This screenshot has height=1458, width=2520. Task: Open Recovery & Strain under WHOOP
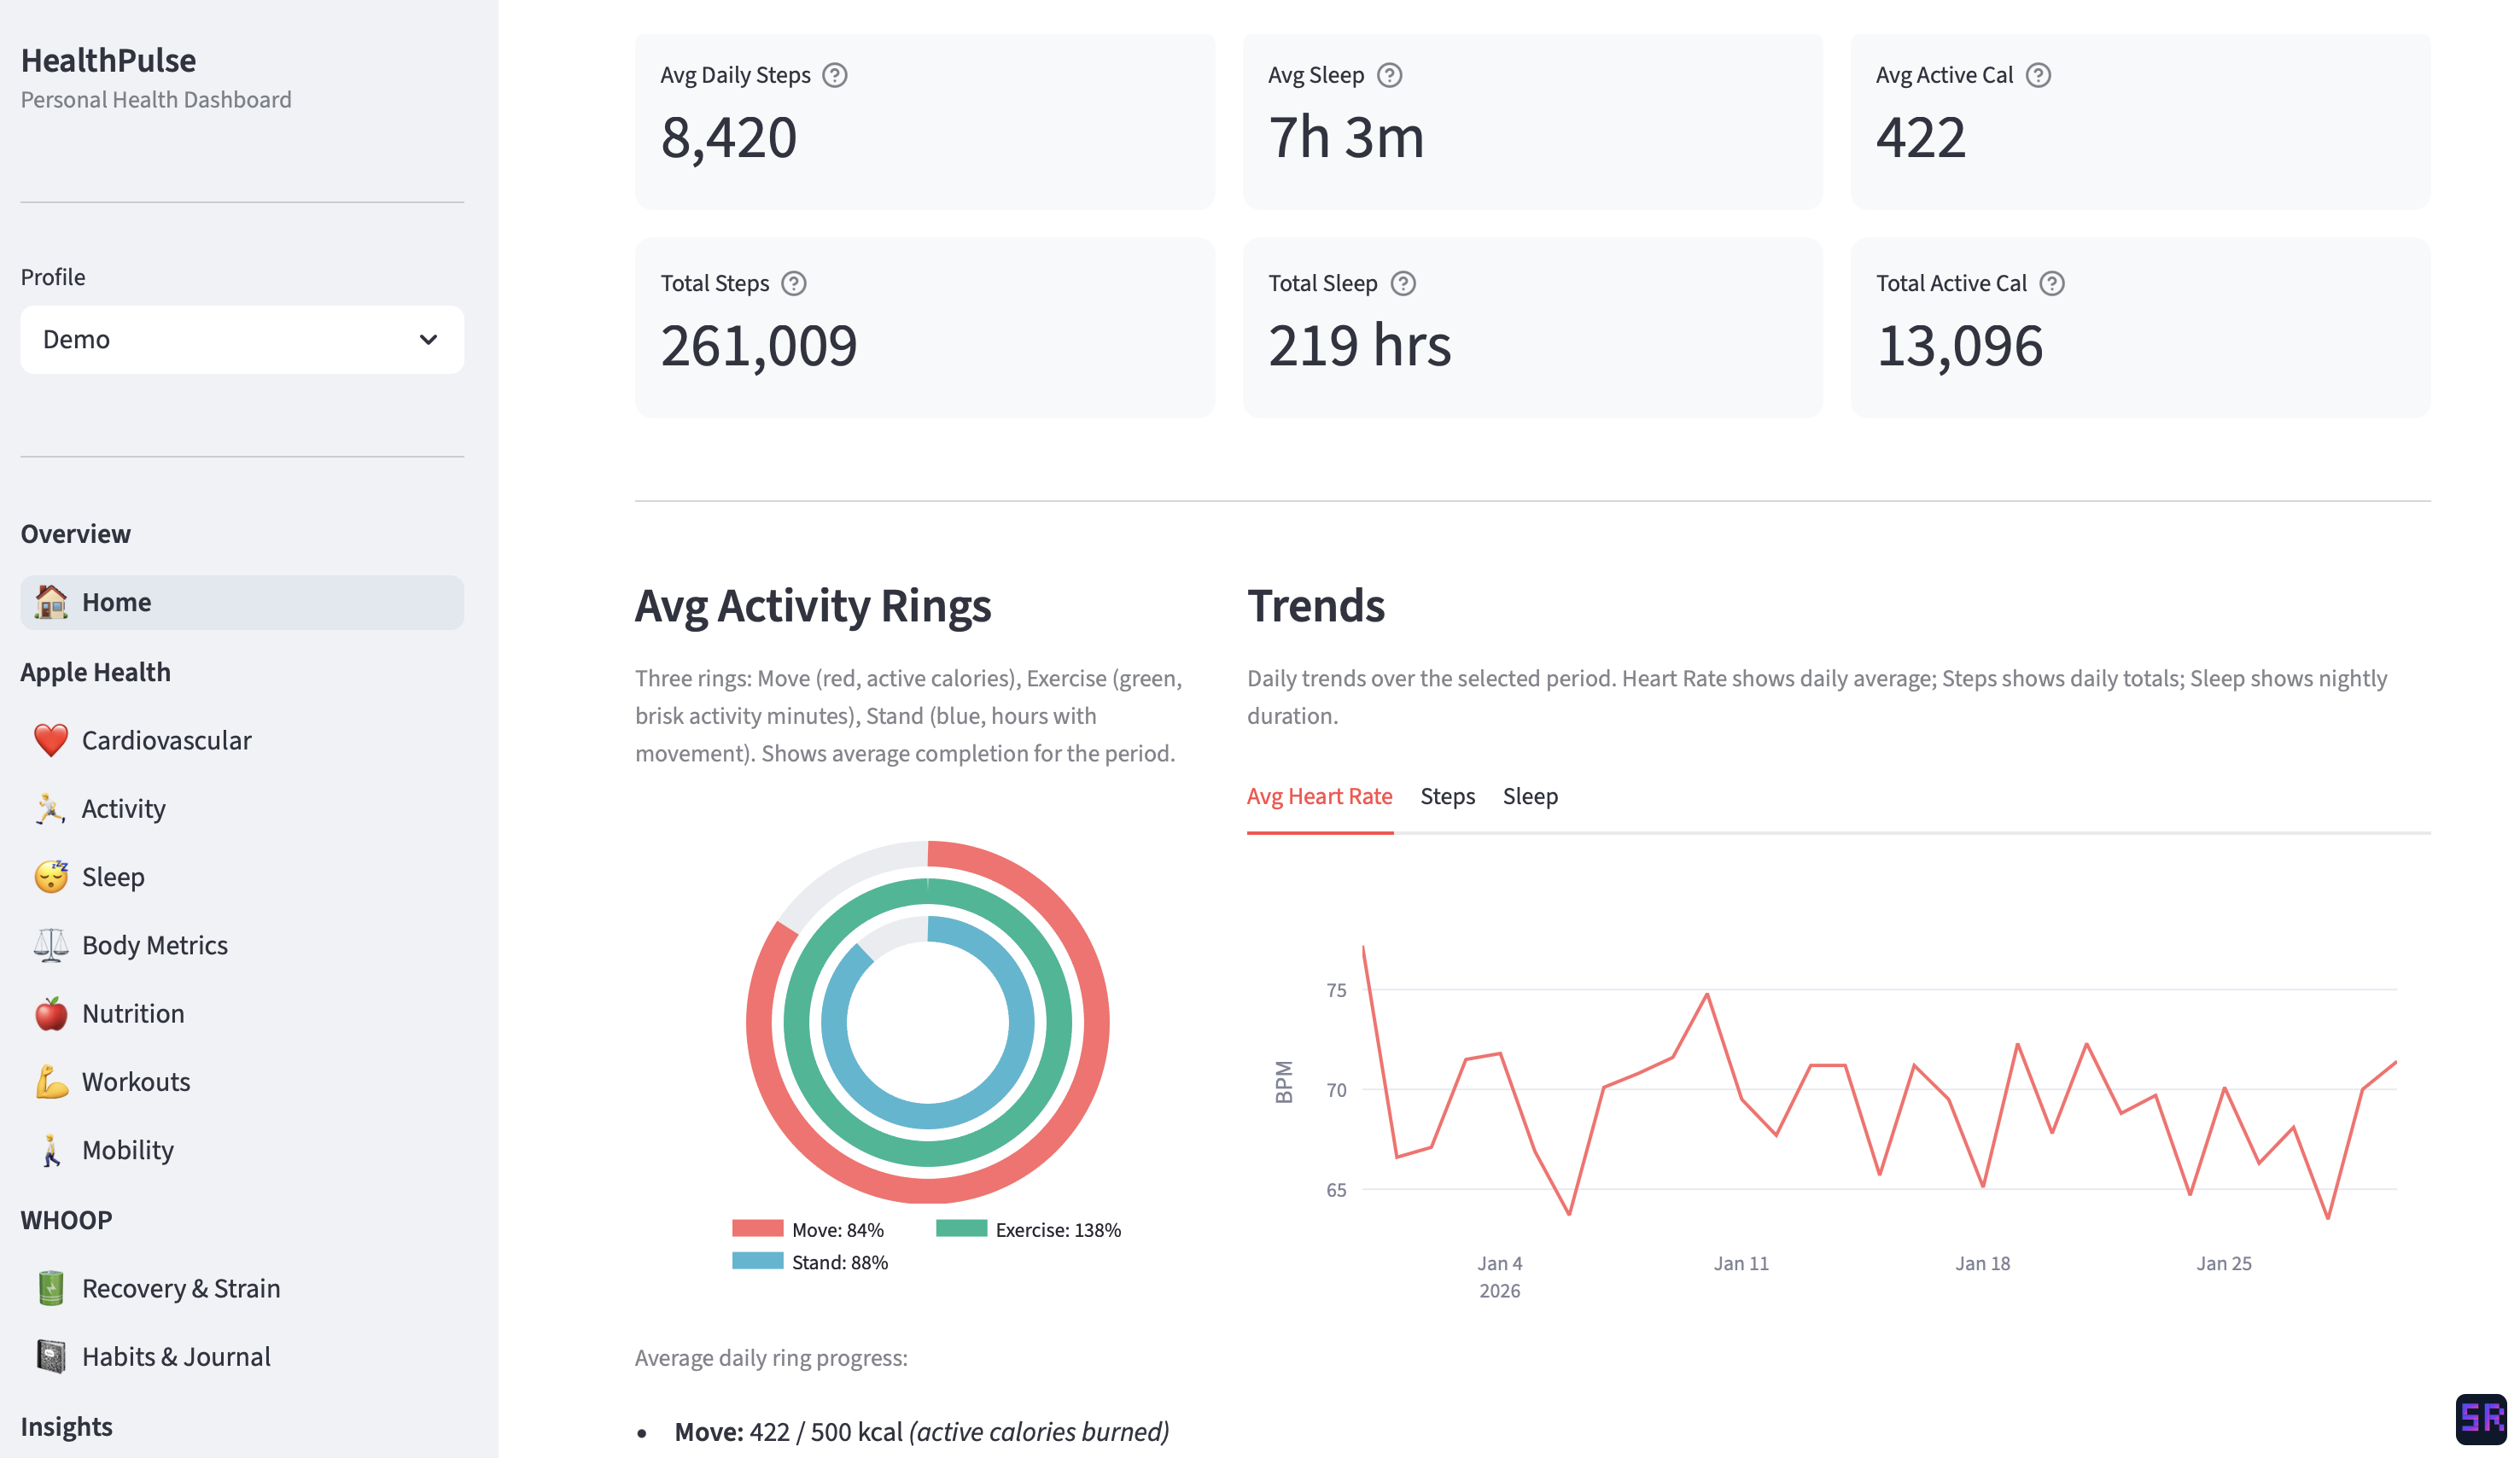[x=180, y=1288]
